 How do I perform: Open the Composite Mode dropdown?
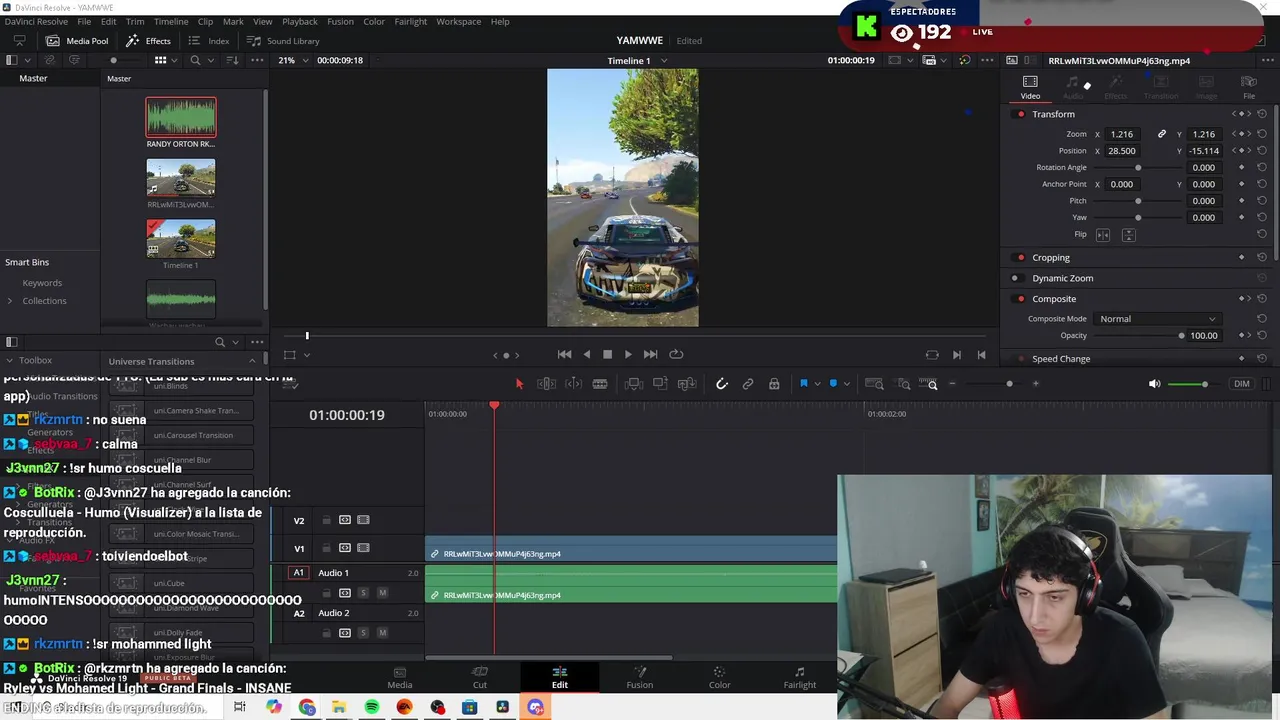(1157, 319)
